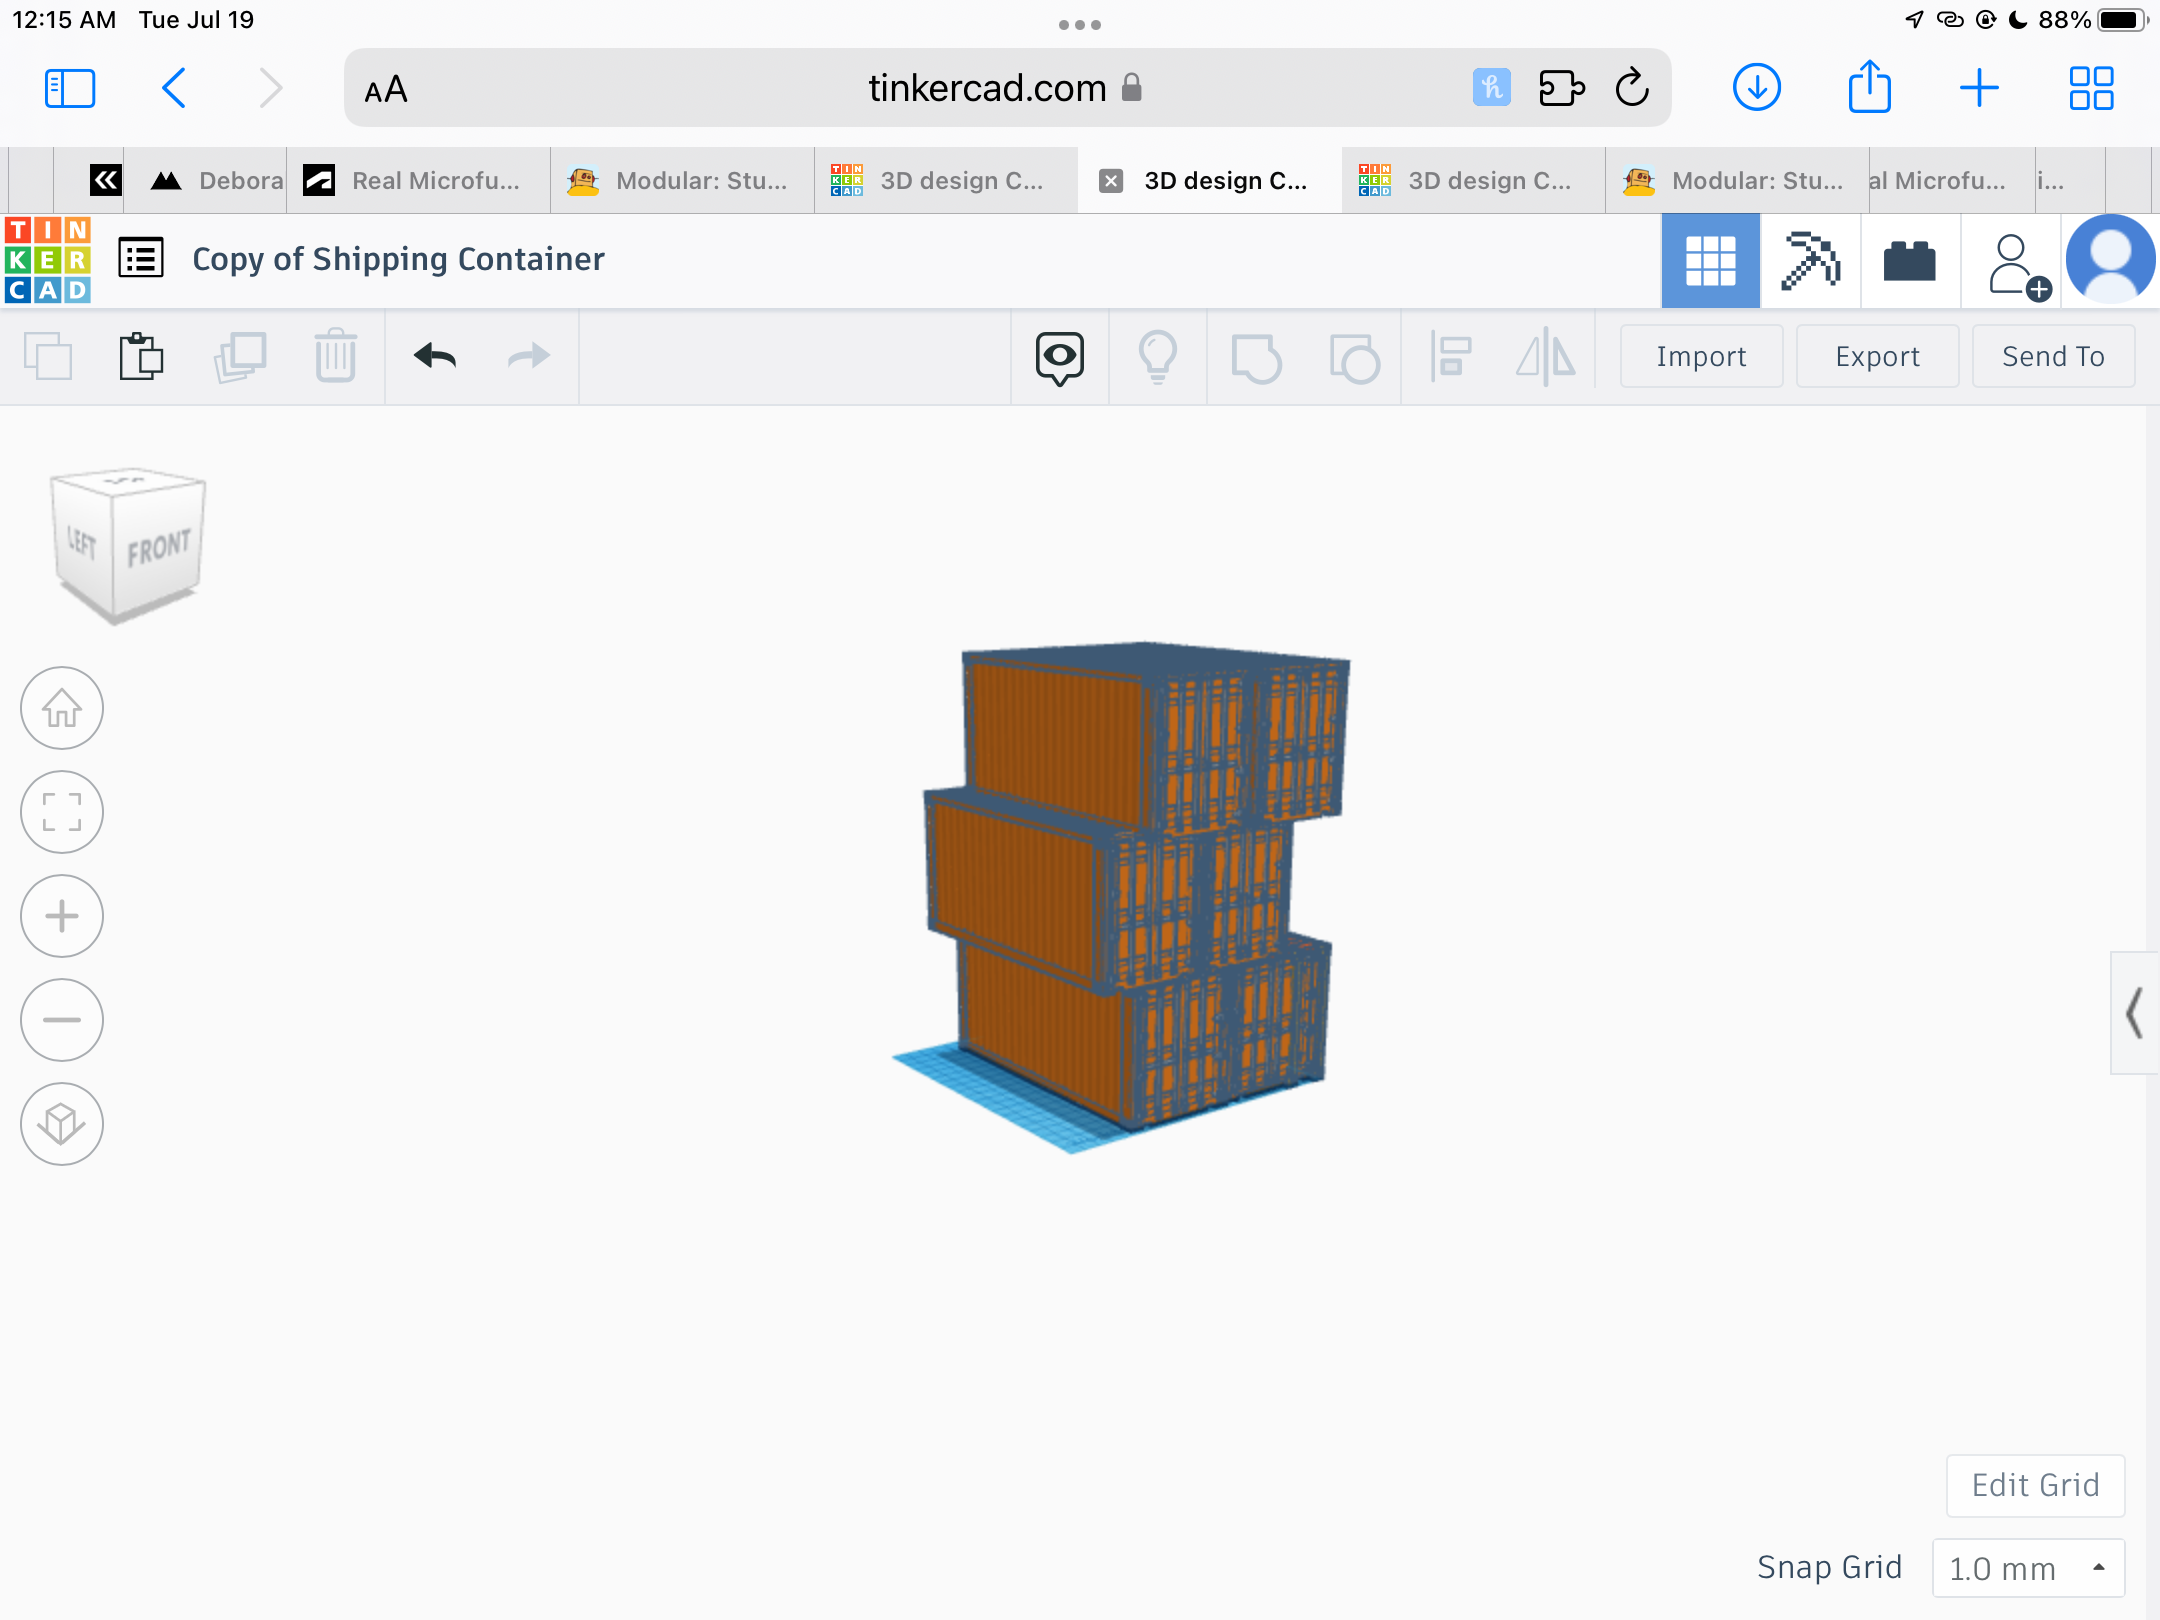This screenshot has width=2160, height=1620.
Task: Switch to first Modular: Stu... tab
Action: [682, 181]
